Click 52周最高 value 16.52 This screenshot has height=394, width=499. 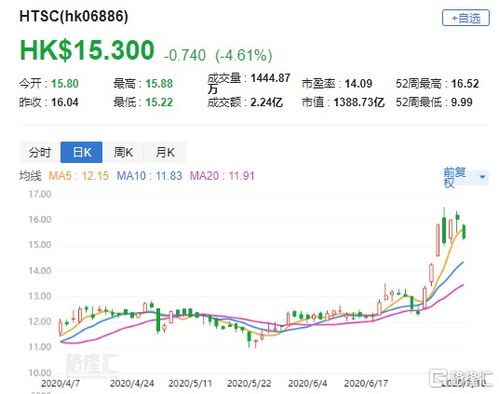(465, 83)
